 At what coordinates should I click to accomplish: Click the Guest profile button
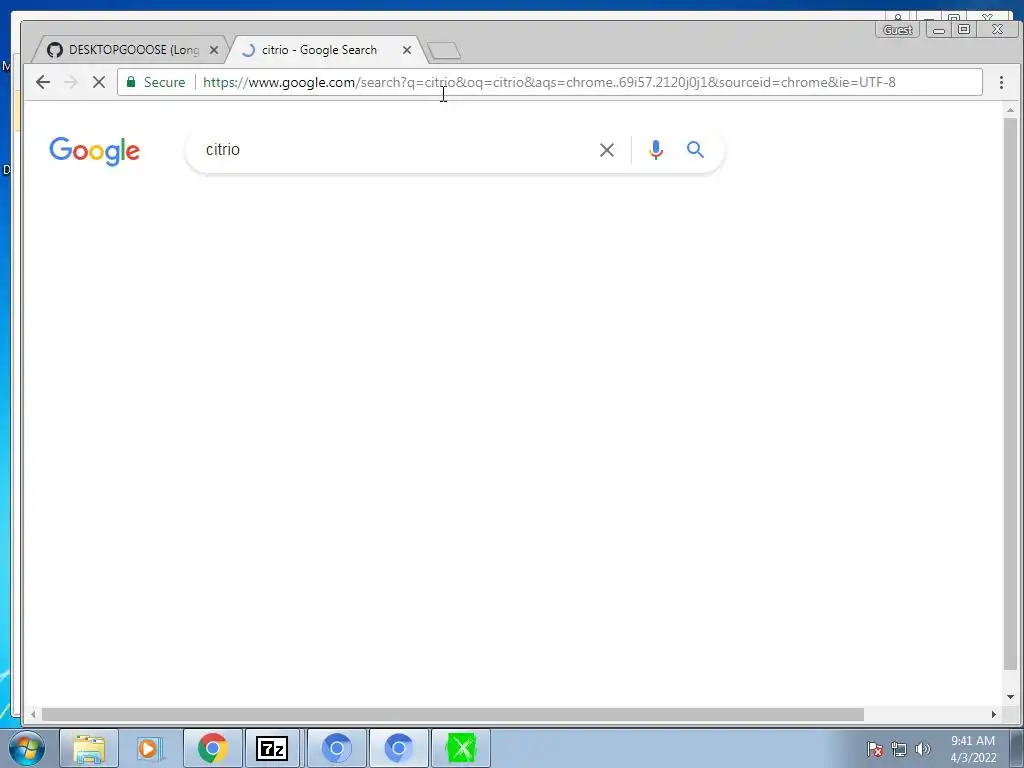897,30
